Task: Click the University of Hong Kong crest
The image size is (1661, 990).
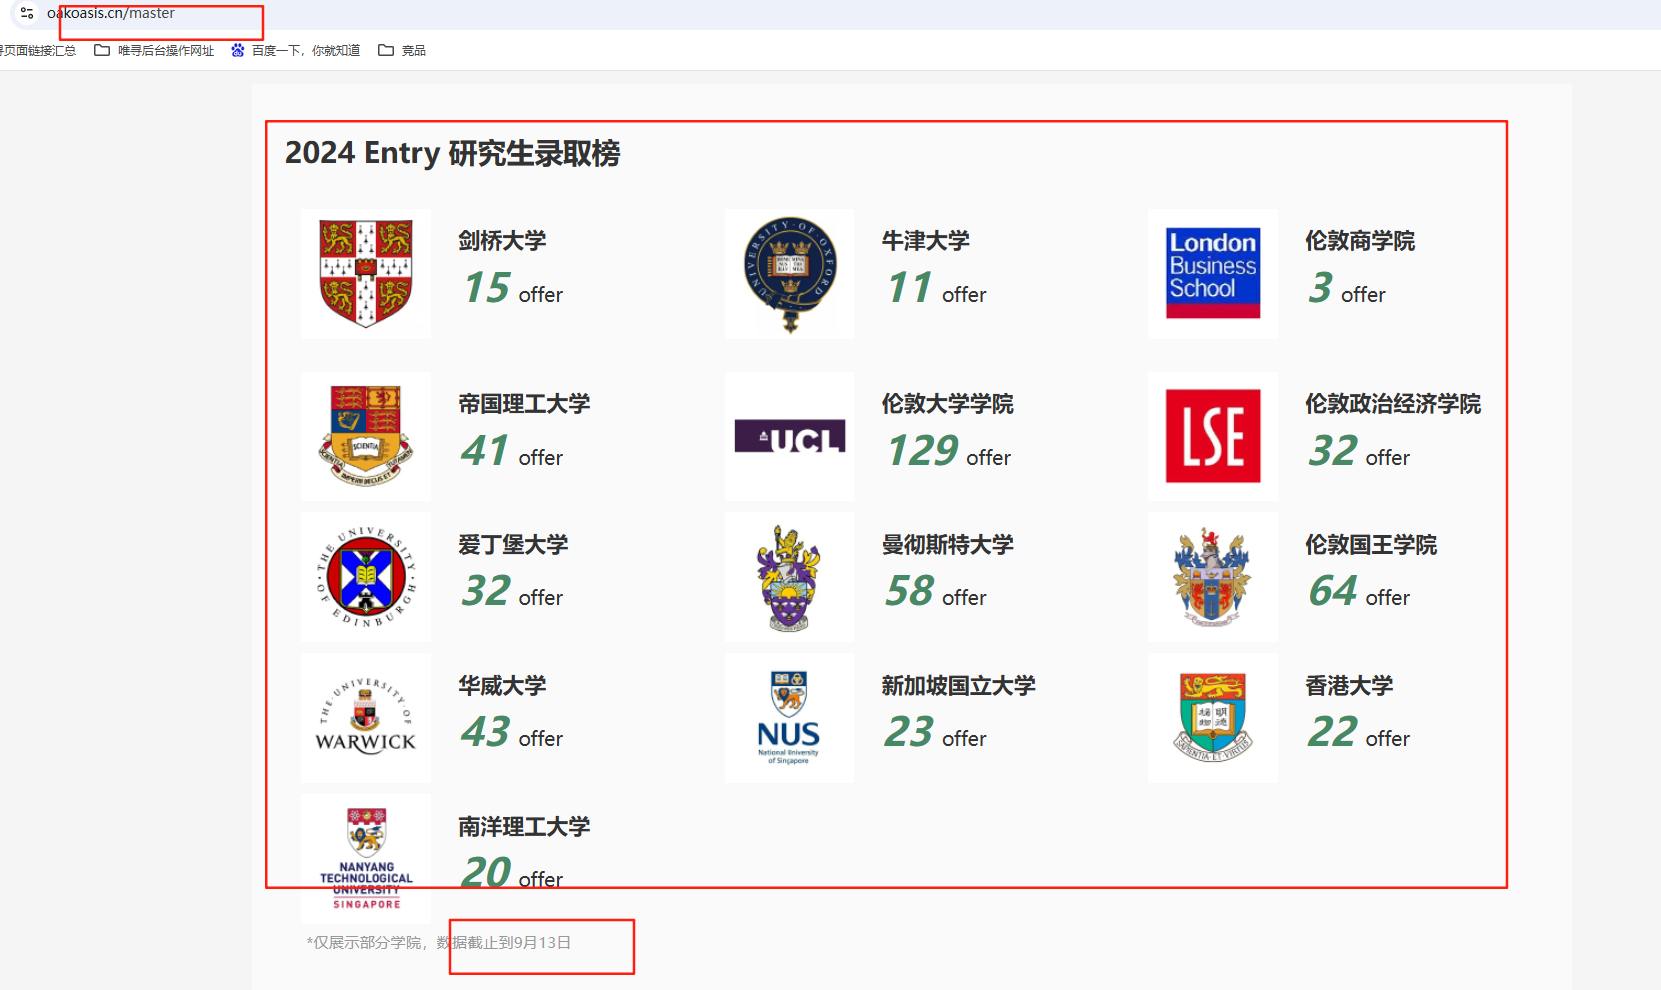Action: click(x=1212, y=718)
